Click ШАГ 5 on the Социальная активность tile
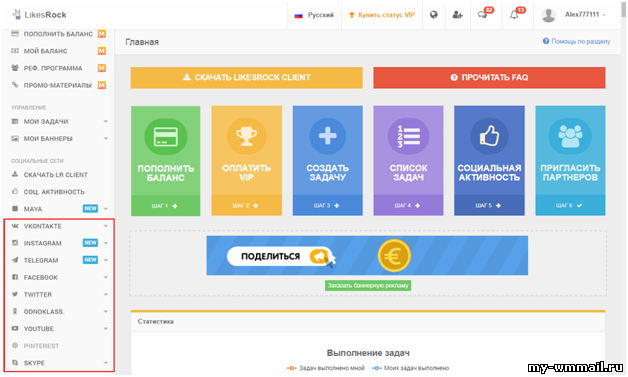Viewport: 628px width, 377px height. [489, 205]
